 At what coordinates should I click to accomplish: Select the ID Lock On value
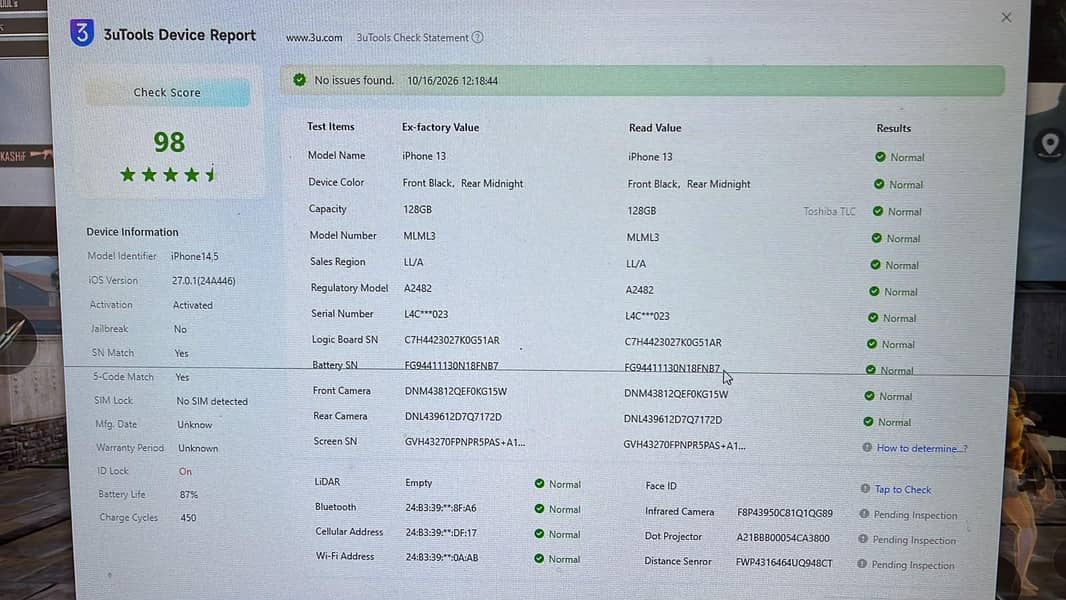pyautogui.click(x=185, y=471)
